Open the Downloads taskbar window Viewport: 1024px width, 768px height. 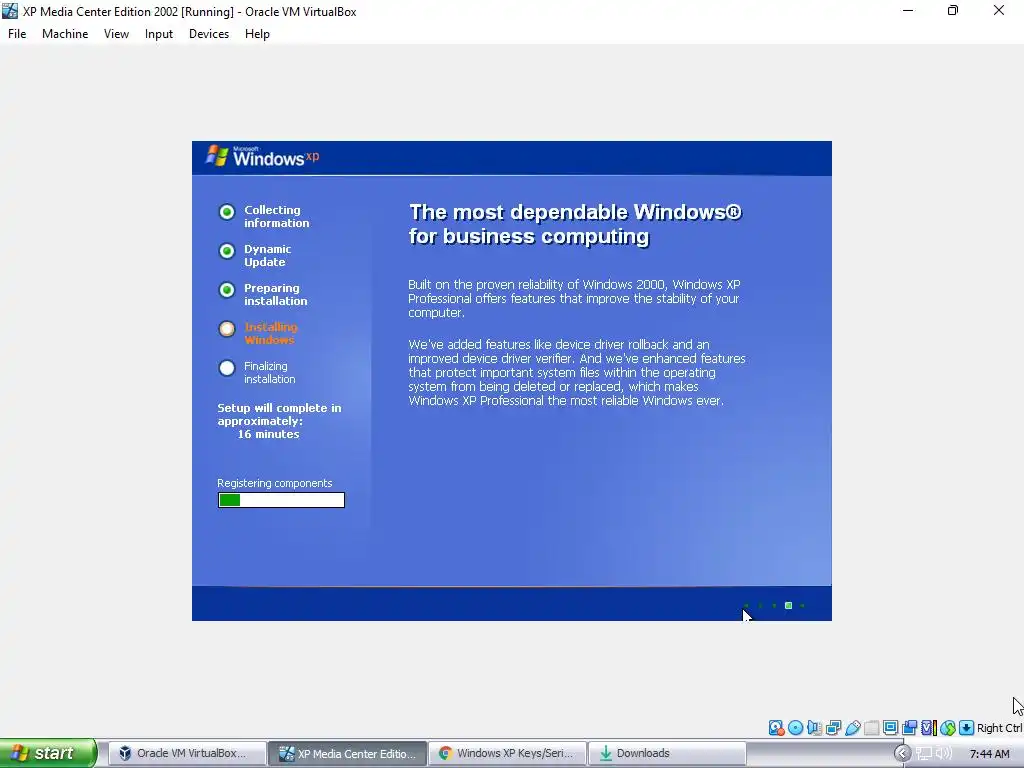[667, 754]
